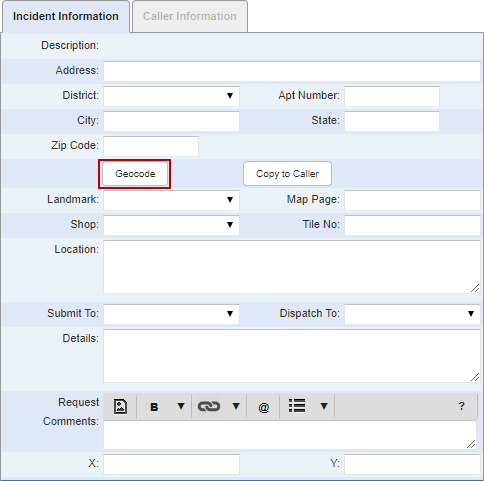Click the Request Comments resize handle
Viewport: 484px width, 481px height.
(471, 444)
